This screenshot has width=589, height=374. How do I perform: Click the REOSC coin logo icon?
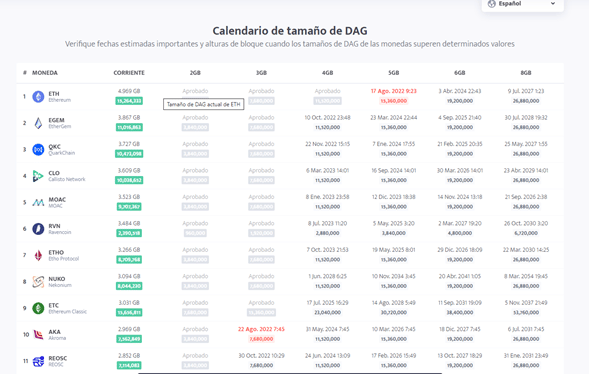tap(38, 361)
